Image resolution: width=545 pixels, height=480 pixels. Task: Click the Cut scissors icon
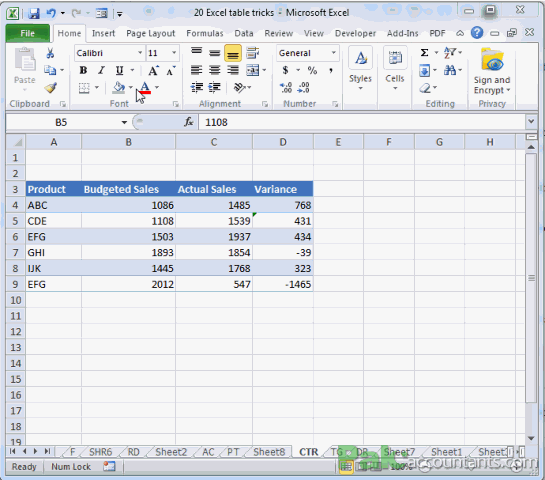click(50, 53)
